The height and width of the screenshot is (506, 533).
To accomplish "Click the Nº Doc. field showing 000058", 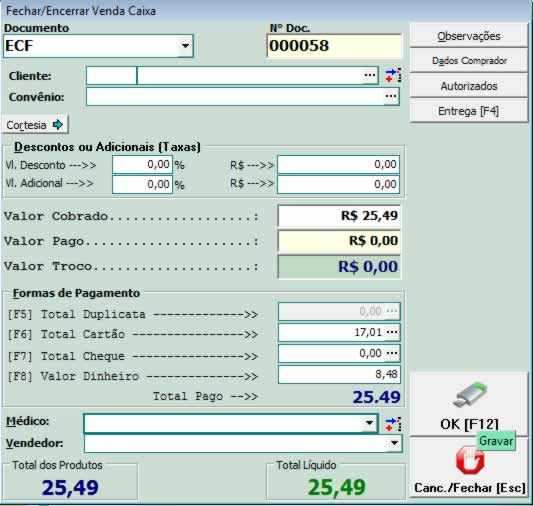I will [x=334, y=46].
